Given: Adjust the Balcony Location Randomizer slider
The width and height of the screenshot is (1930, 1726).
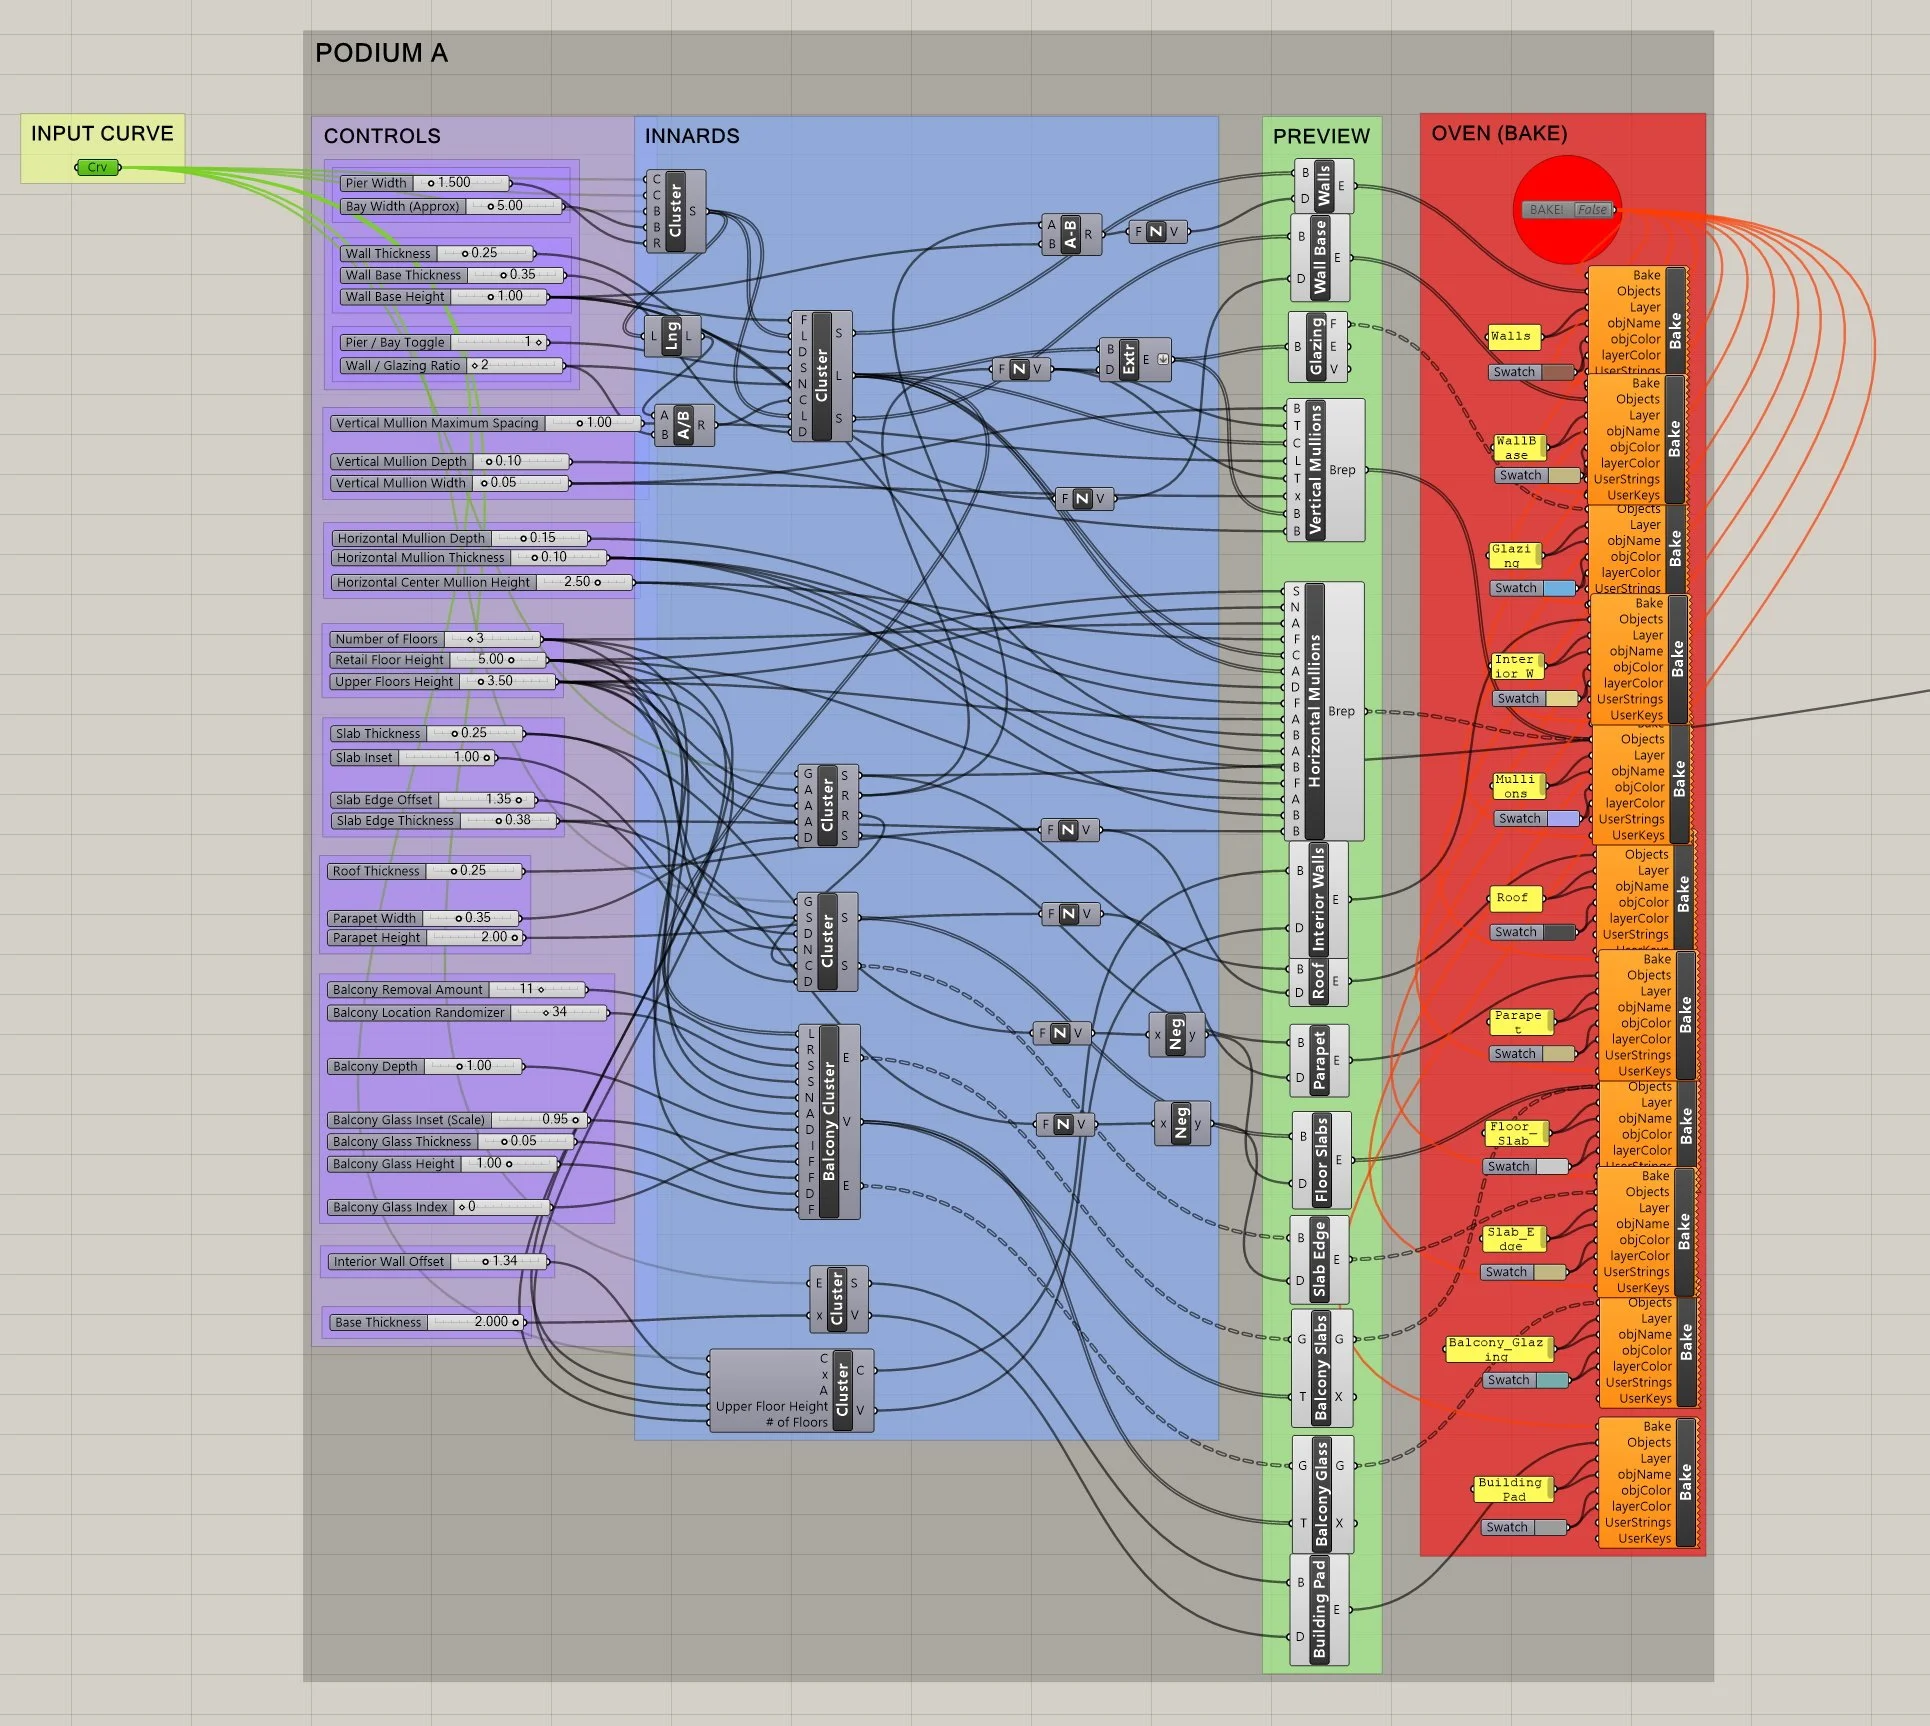Looking at the screenshot, I should [x=468, y=1012].
